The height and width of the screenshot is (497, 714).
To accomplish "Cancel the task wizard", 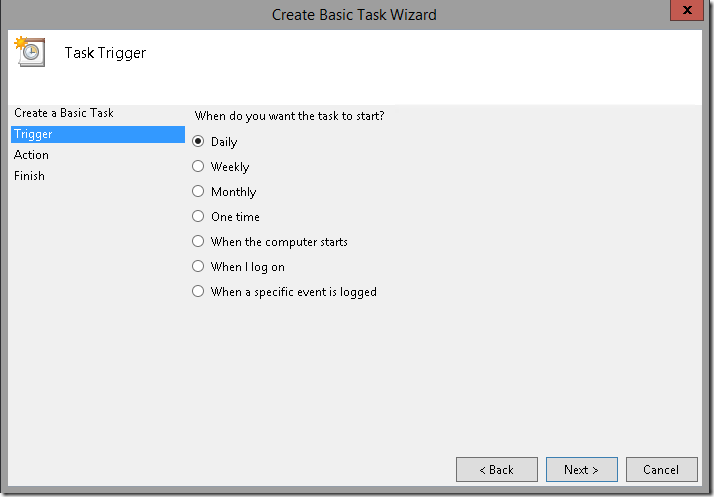I will pos(662,470).
